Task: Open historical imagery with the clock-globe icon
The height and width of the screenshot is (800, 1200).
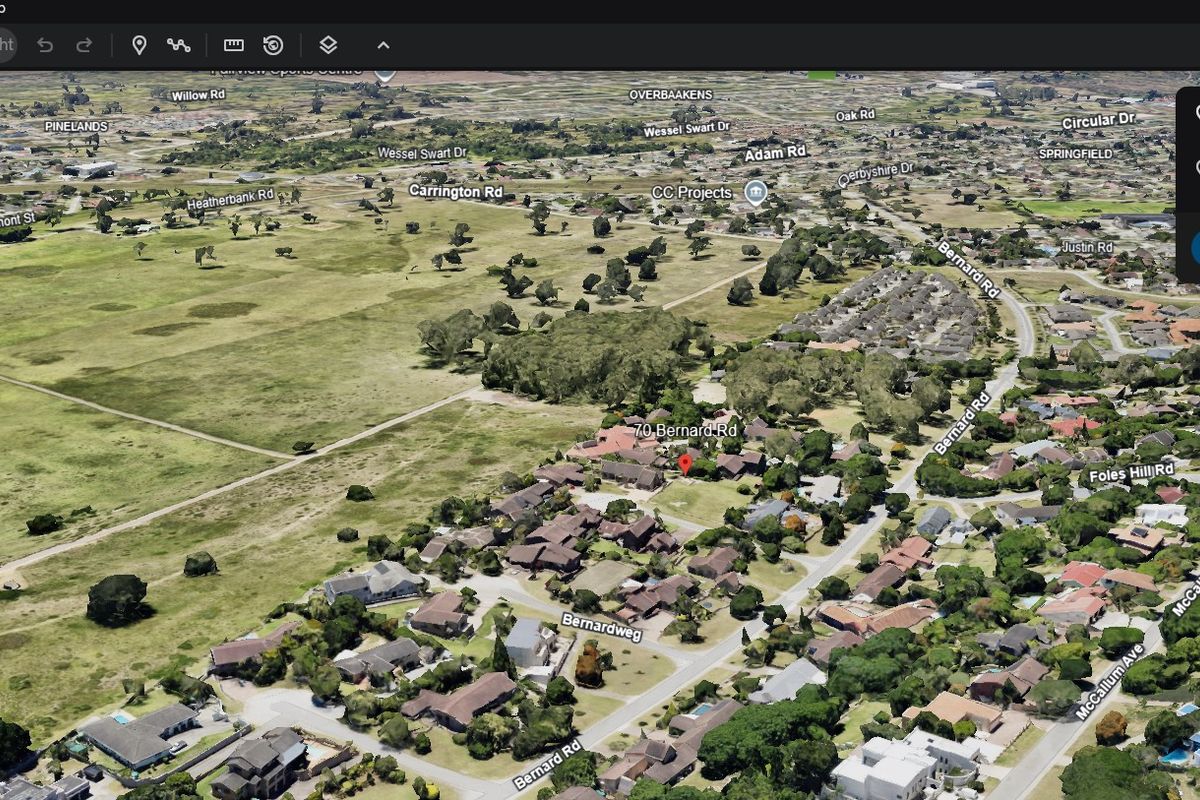Action: (275, 45)
